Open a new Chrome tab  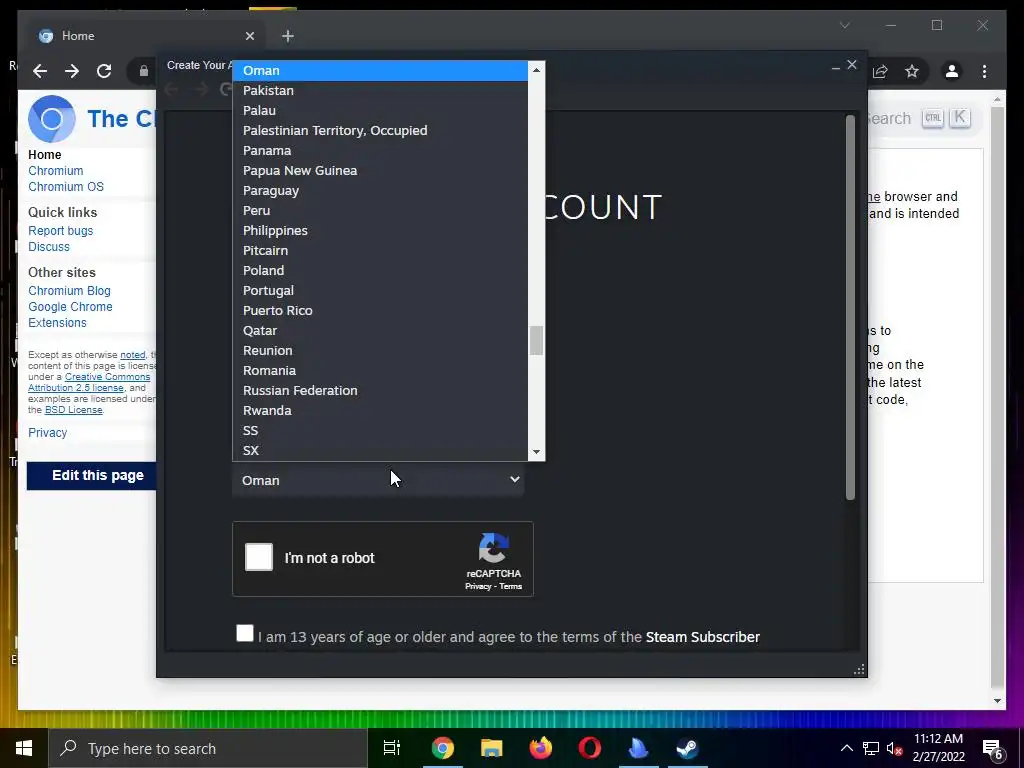tap(288, 36)
